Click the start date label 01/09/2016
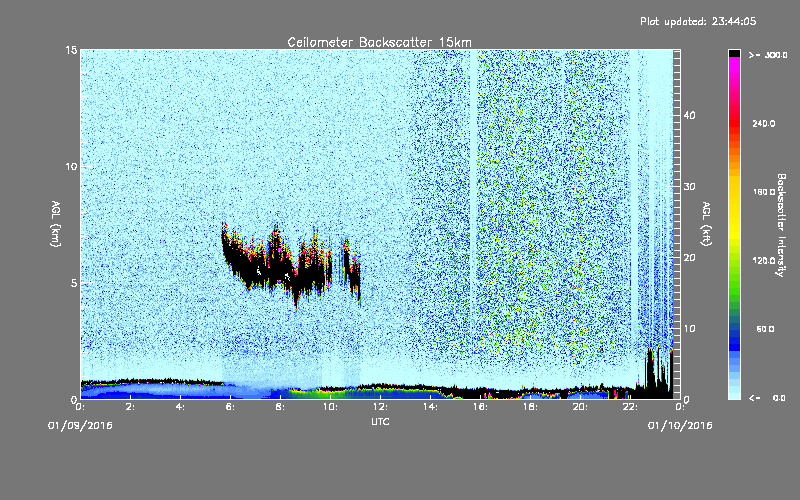Image resolution: width=800 pixels, height=500 pixels. (x=80, y=426)
